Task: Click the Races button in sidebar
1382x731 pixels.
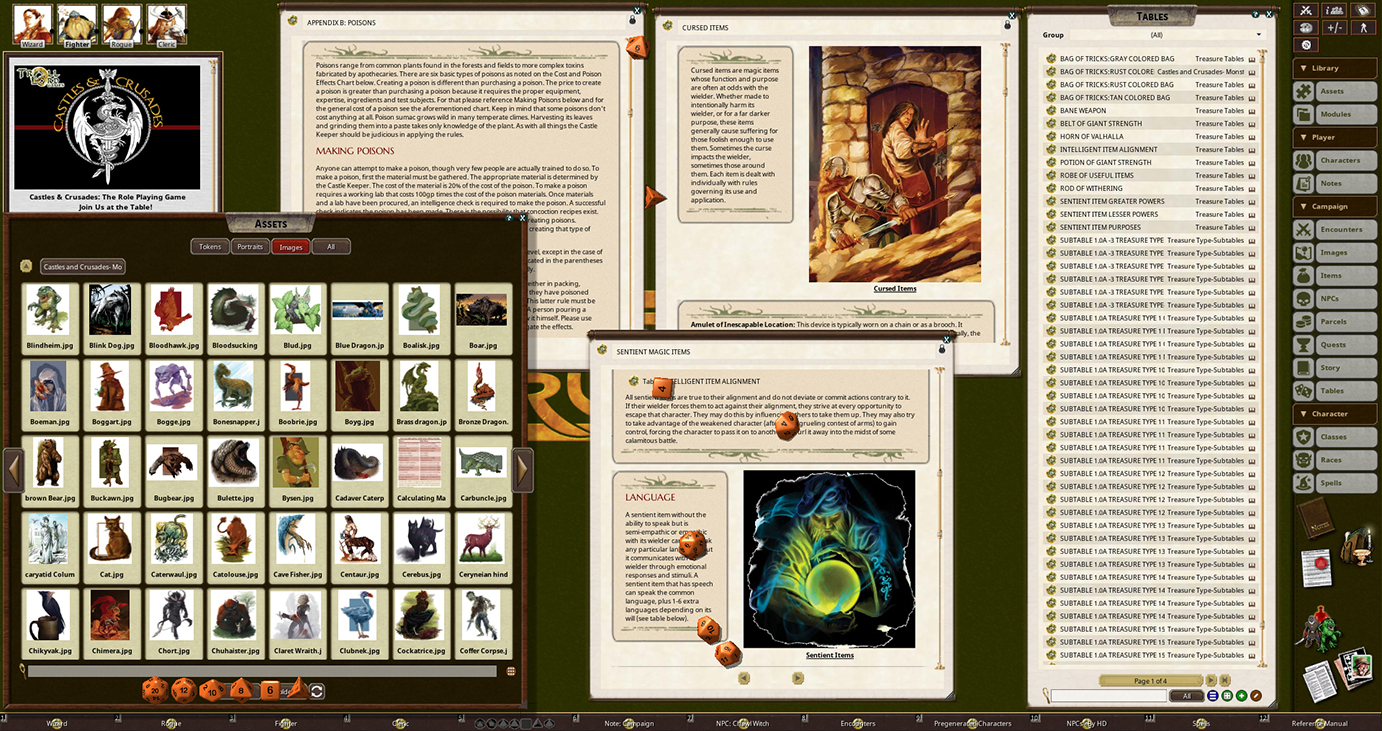Action: pos(1346,459)
